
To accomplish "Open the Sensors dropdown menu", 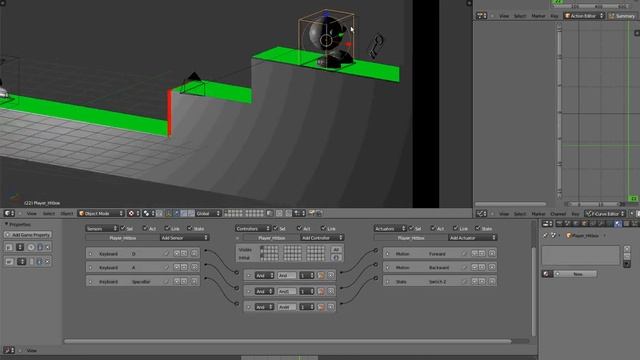I will (102, 228).
